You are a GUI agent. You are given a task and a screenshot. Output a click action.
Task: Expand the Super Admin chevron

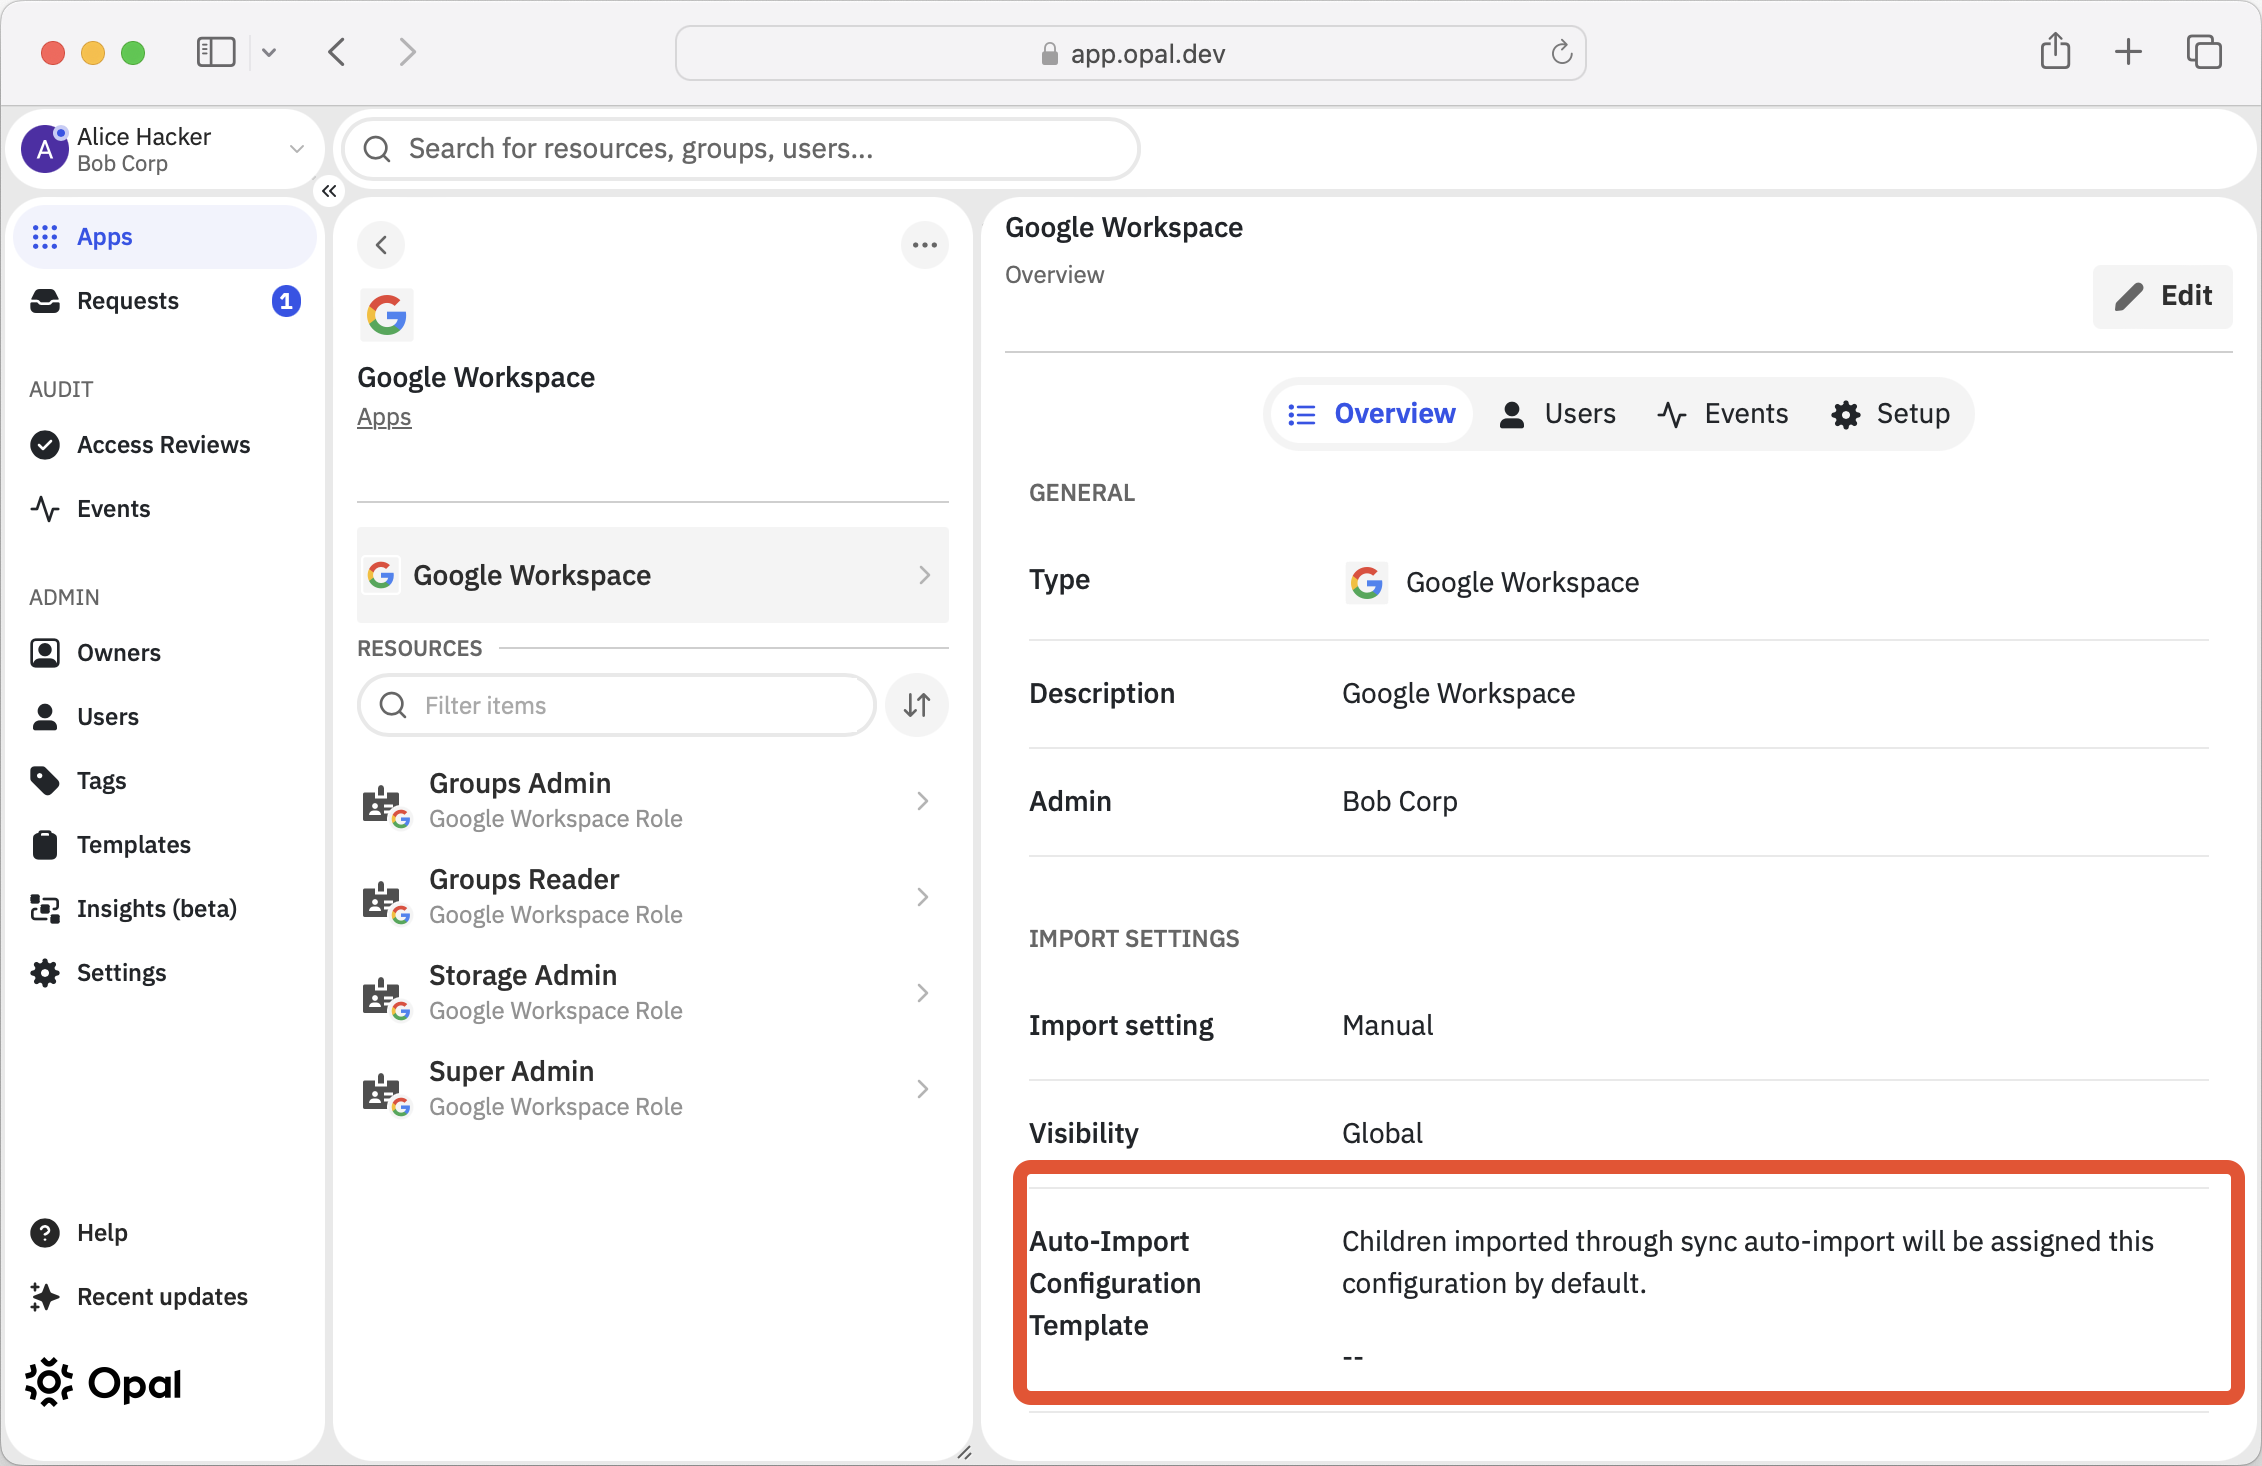(x=923, y=1089)
